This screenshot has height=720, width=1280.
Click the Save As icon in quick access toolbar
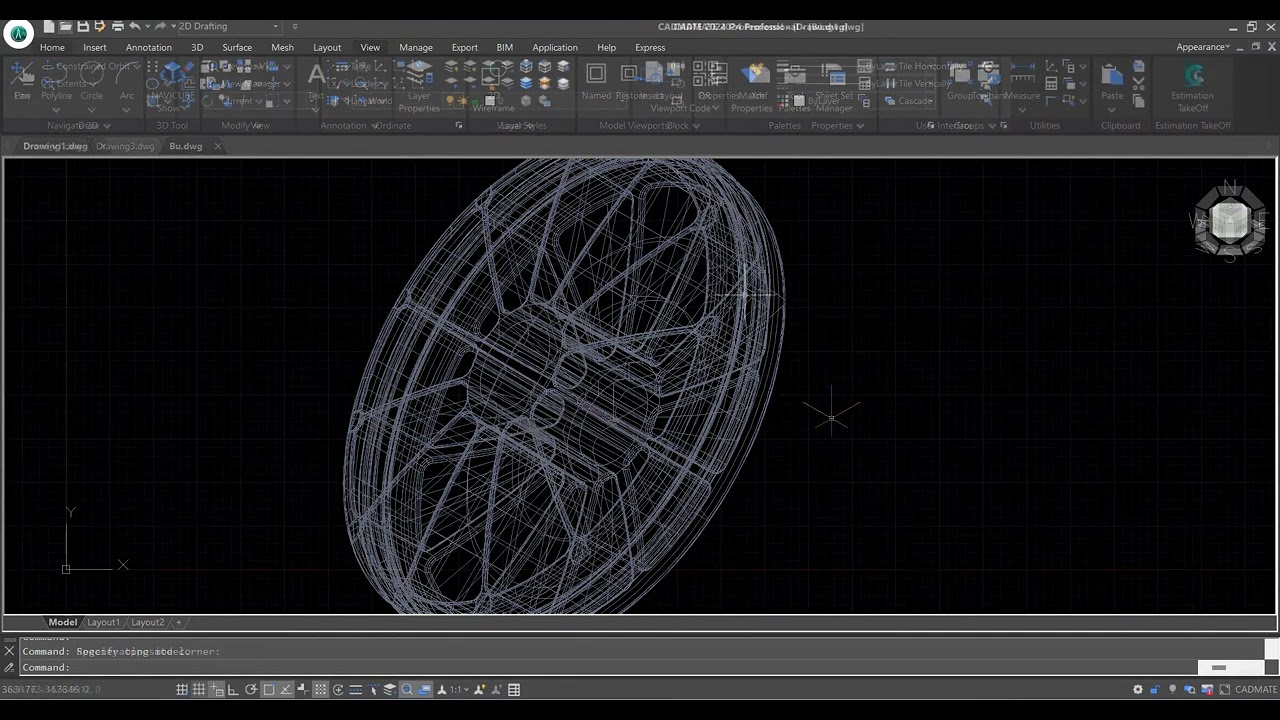[100, 26]
